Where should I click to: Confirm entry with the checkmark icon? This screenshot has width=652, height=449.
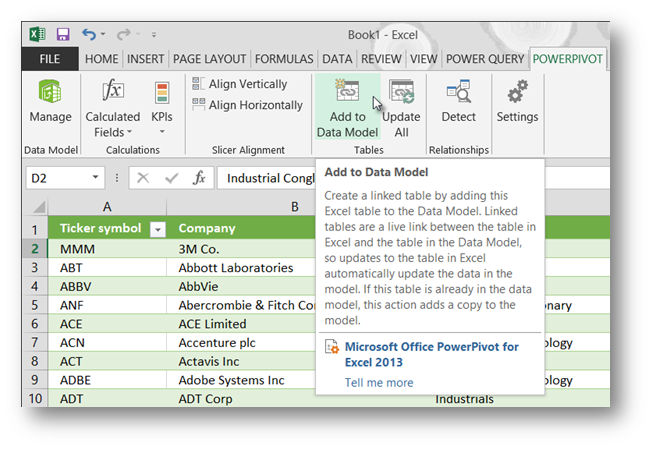[171, 178]
